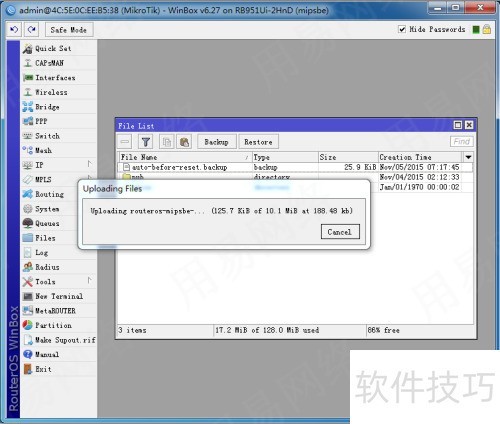Image resolution: width=500 pixels, height=424 pixels.
Task: Enable Safe Mode
Action: (69, 30)
